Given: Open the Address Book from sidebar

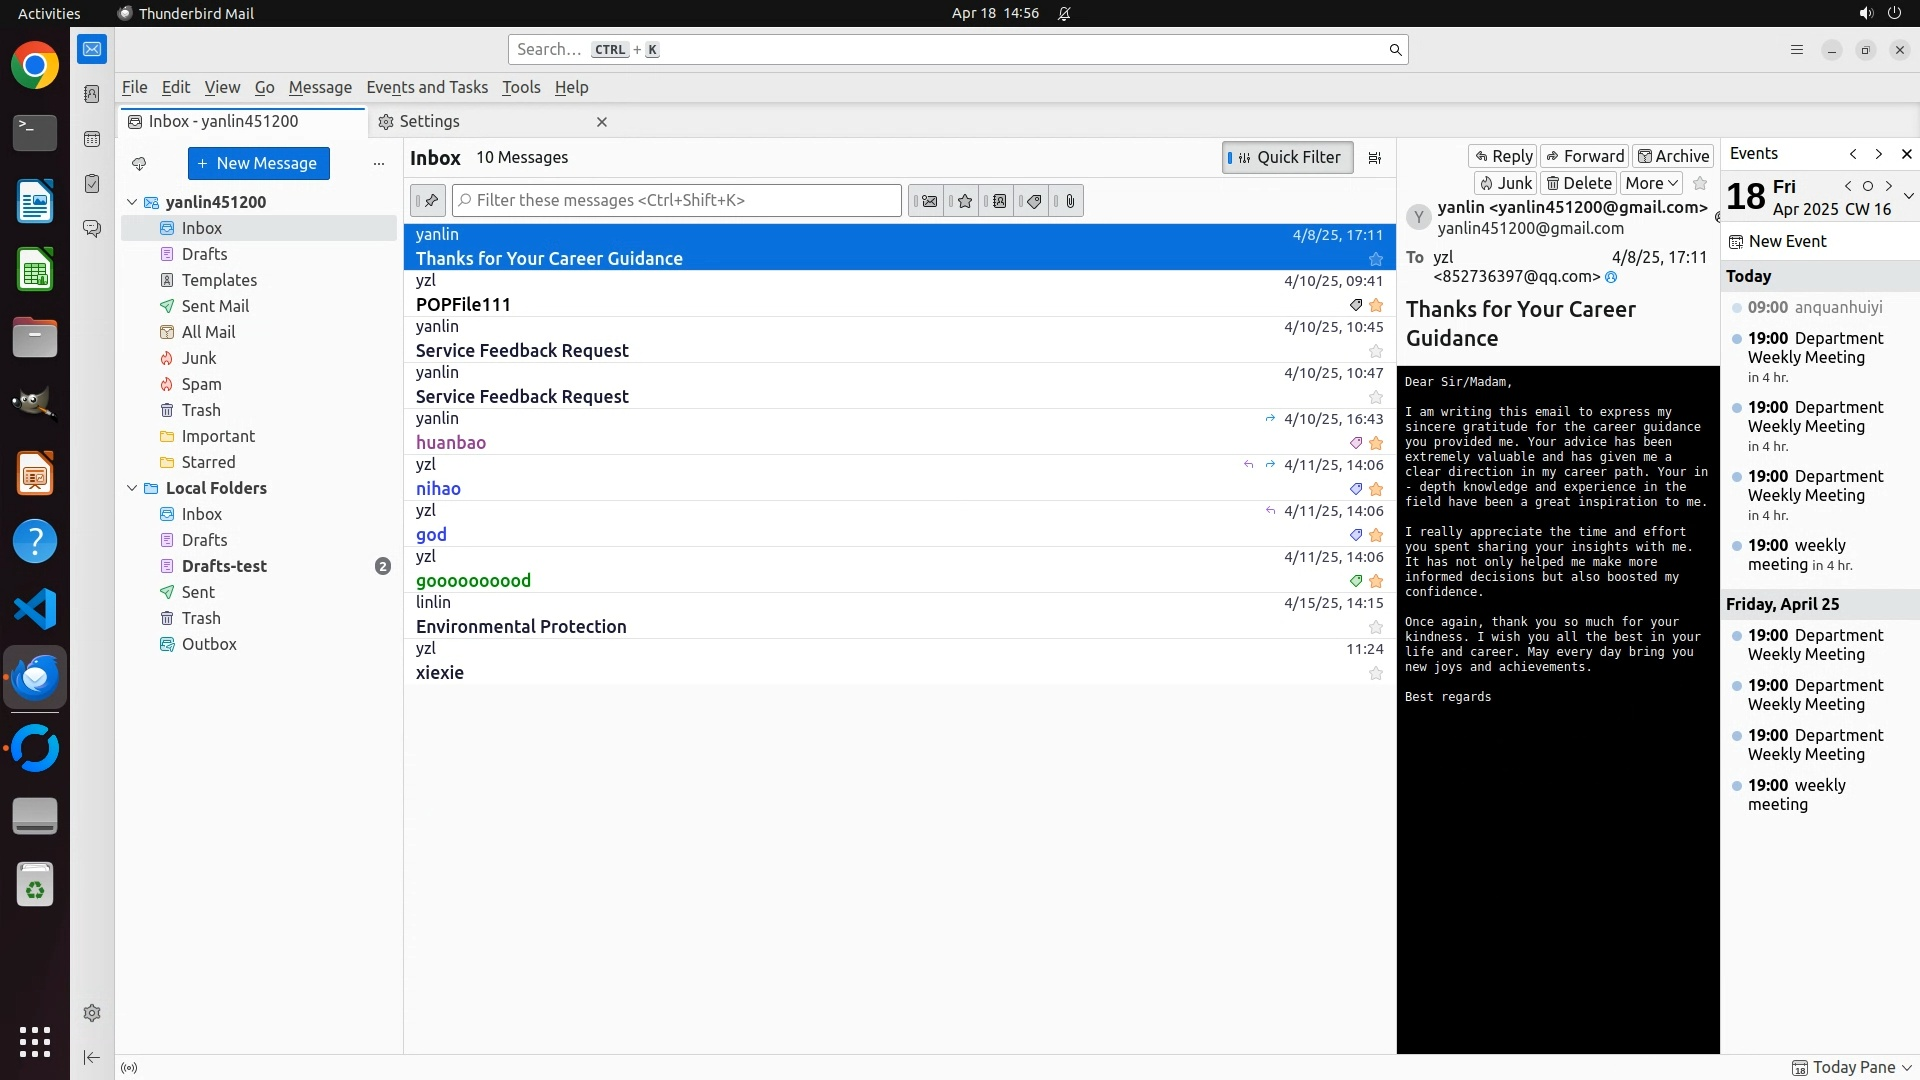Looking at the screenshot, I should (92, 94).
